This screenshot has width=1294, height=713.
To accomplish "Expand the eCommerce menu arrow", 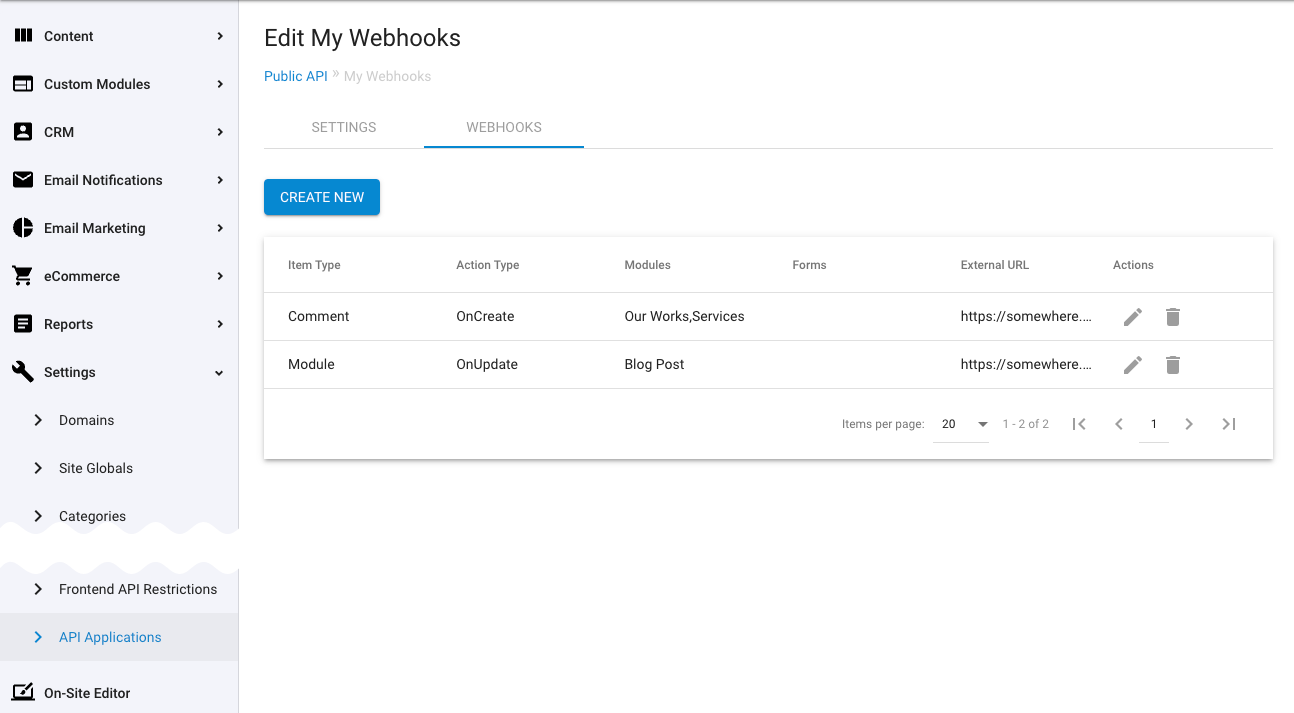I will [x=220, y=276].
